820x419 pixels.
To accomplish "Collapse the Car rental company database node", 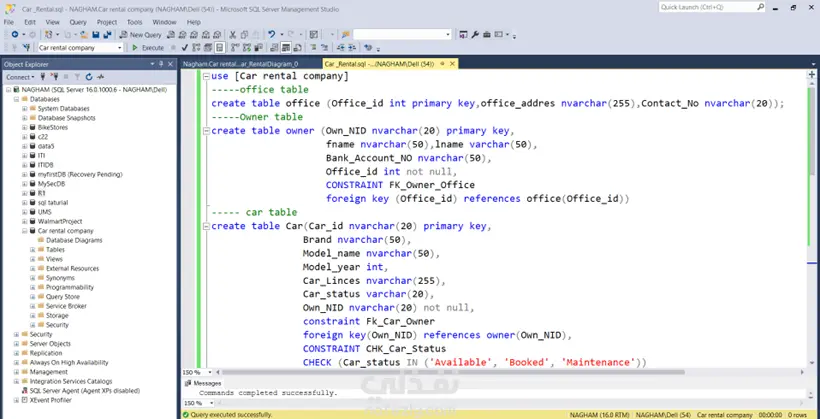I will [25, 231].
